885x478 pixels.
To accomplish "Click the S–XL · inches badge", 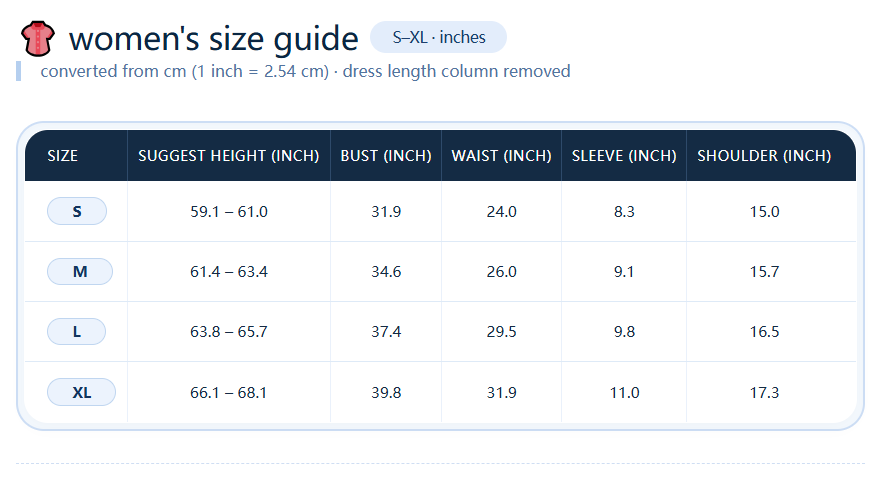I will pyautogui.click(x=438, y=37).
